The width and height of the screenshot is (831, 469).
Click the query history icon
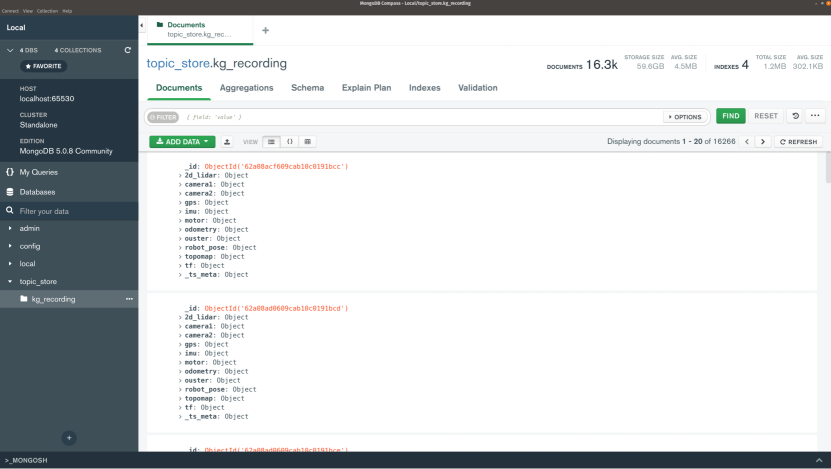[794, 116]
